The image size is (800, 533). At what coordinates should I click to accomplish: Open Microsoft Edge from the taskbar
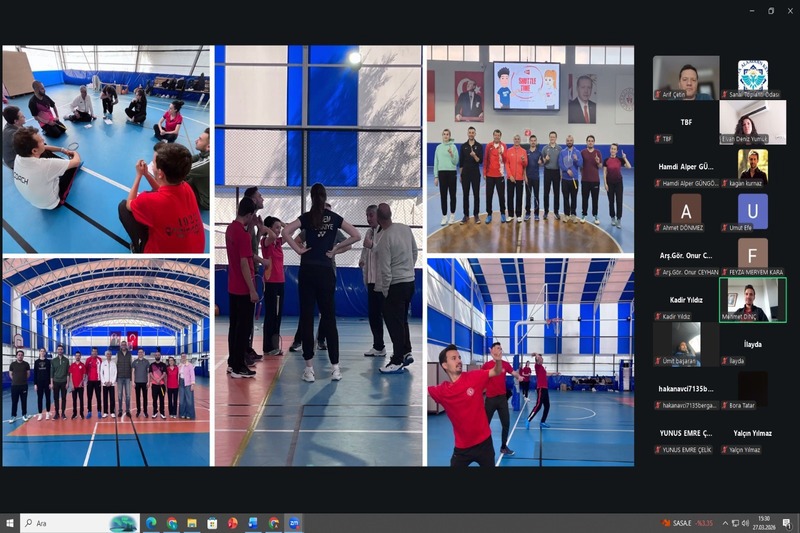click(151, 523)
